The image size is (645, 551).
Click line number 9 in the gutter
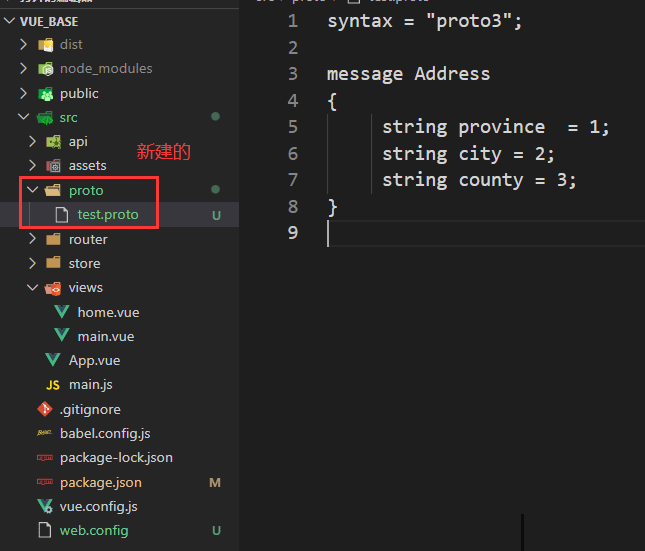pos(292,232)
